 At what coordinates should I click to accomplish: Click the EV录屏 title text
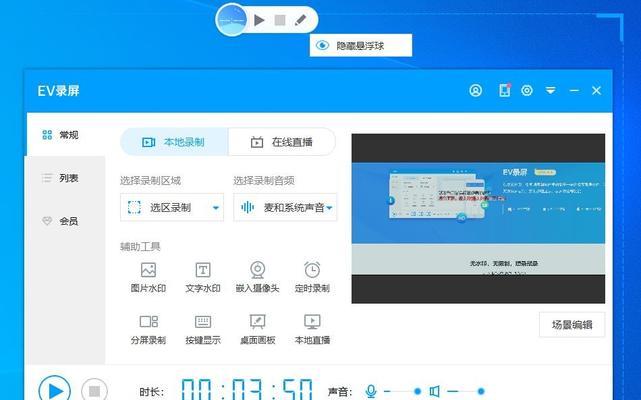58,90
